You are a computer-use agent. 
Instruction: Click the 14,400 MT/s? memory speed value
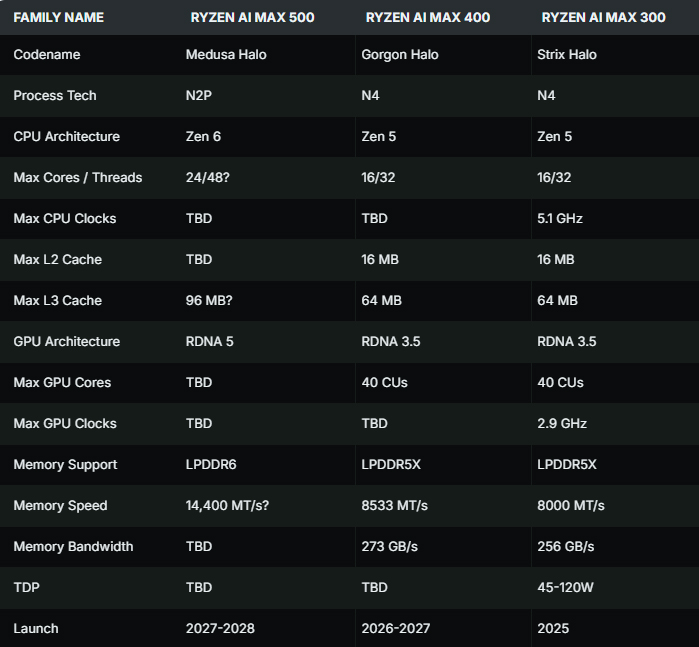coord(227,505)
